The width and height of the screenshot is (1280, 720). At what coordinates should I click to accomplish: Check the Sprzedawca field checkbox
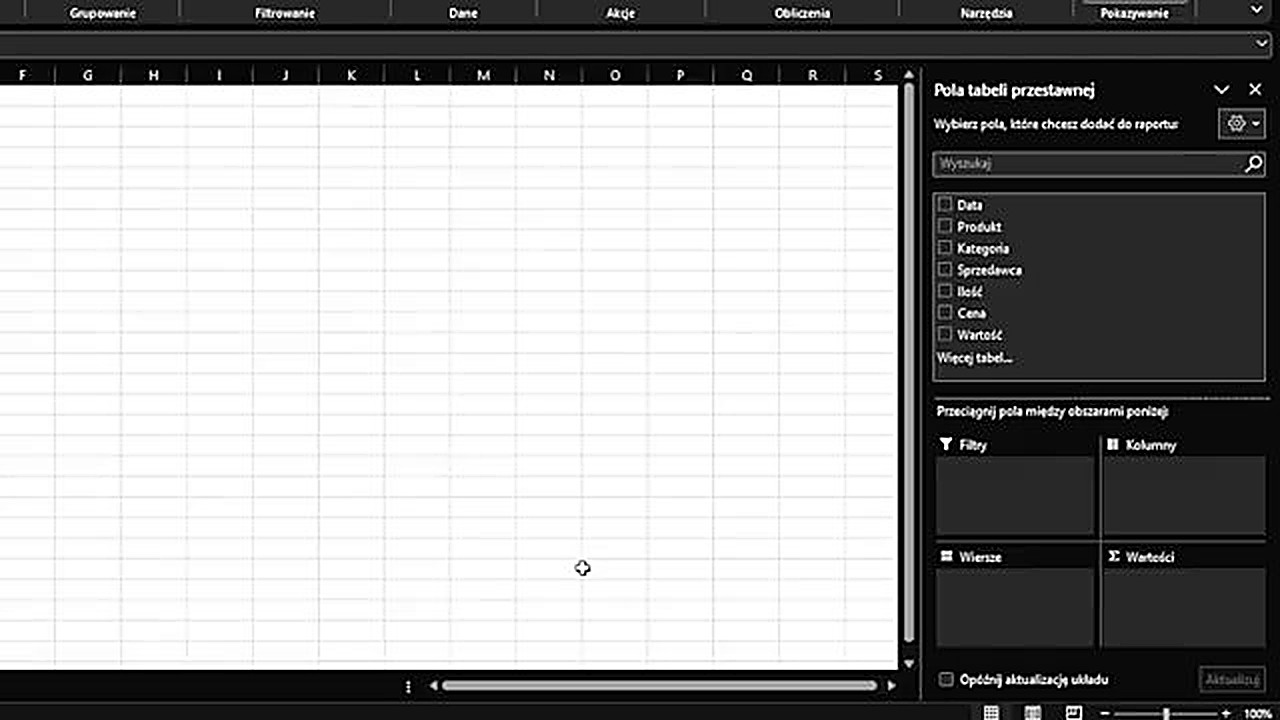point(945,269)
